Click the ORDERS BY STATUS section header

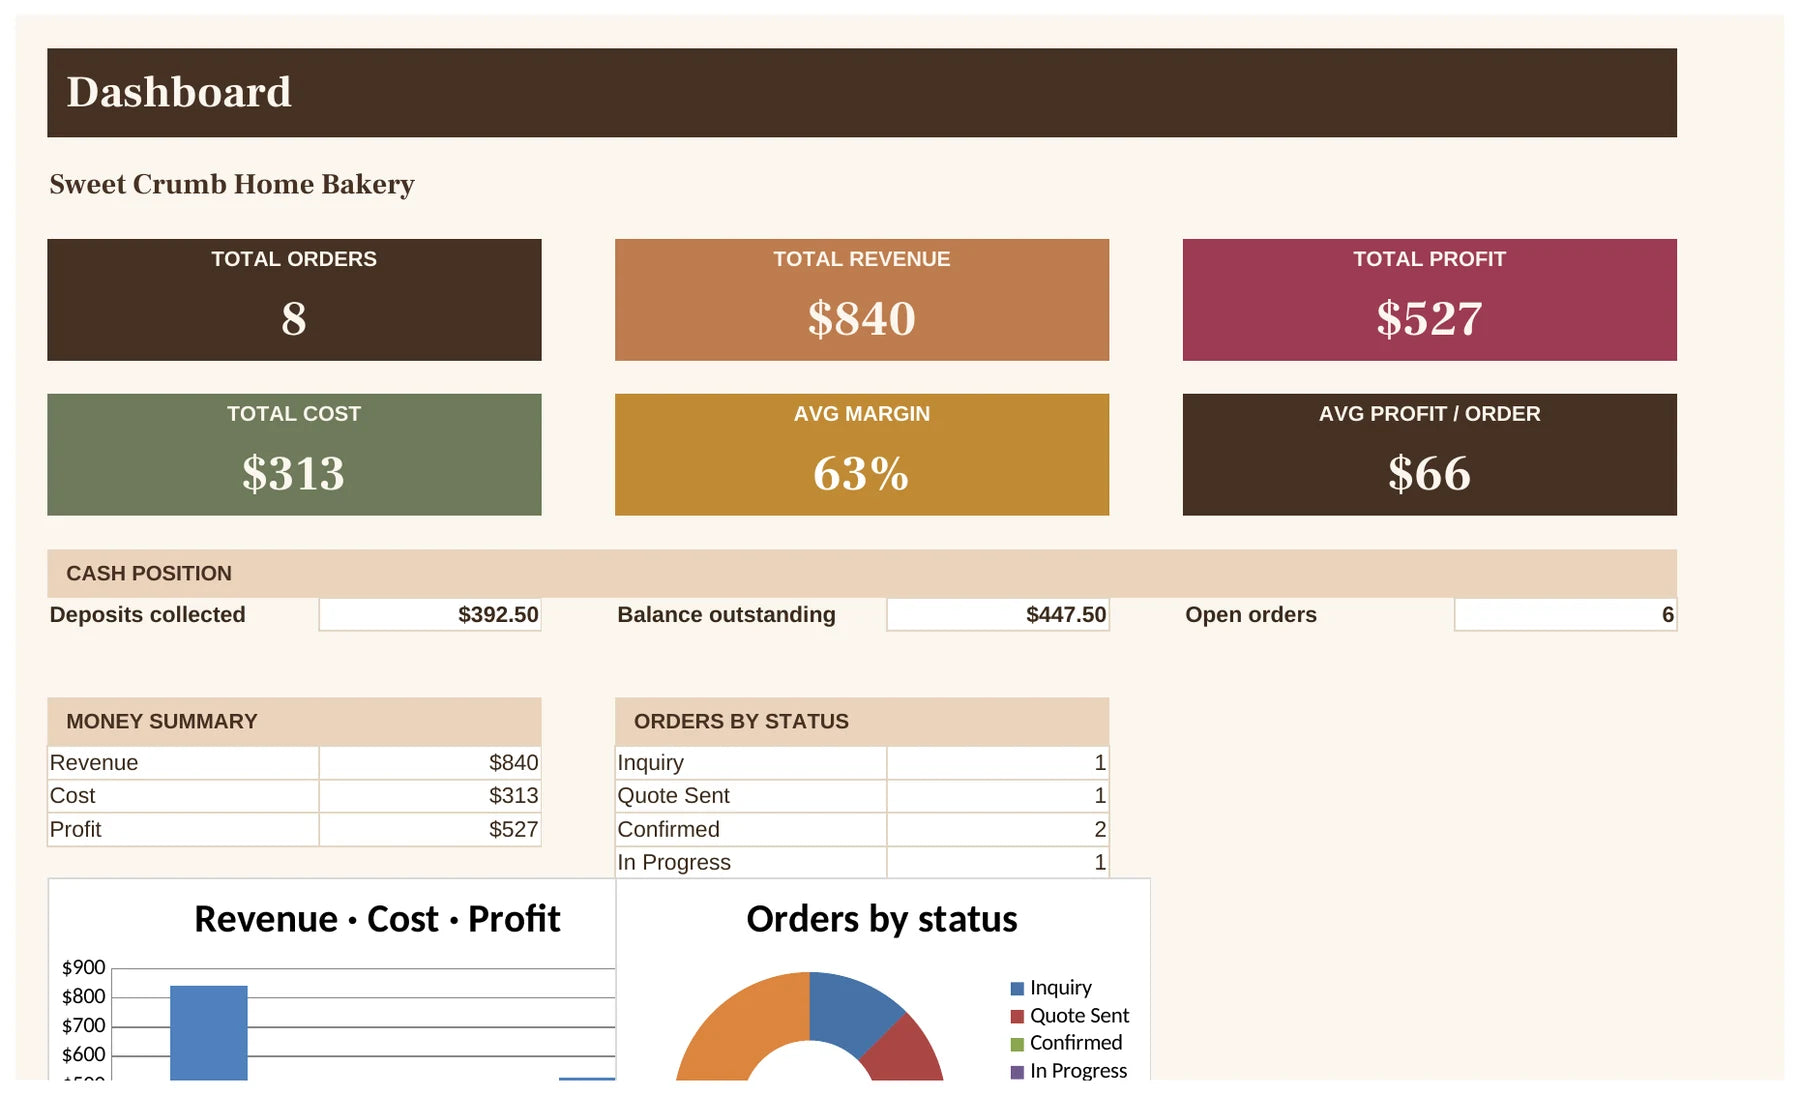click(861, 721)
